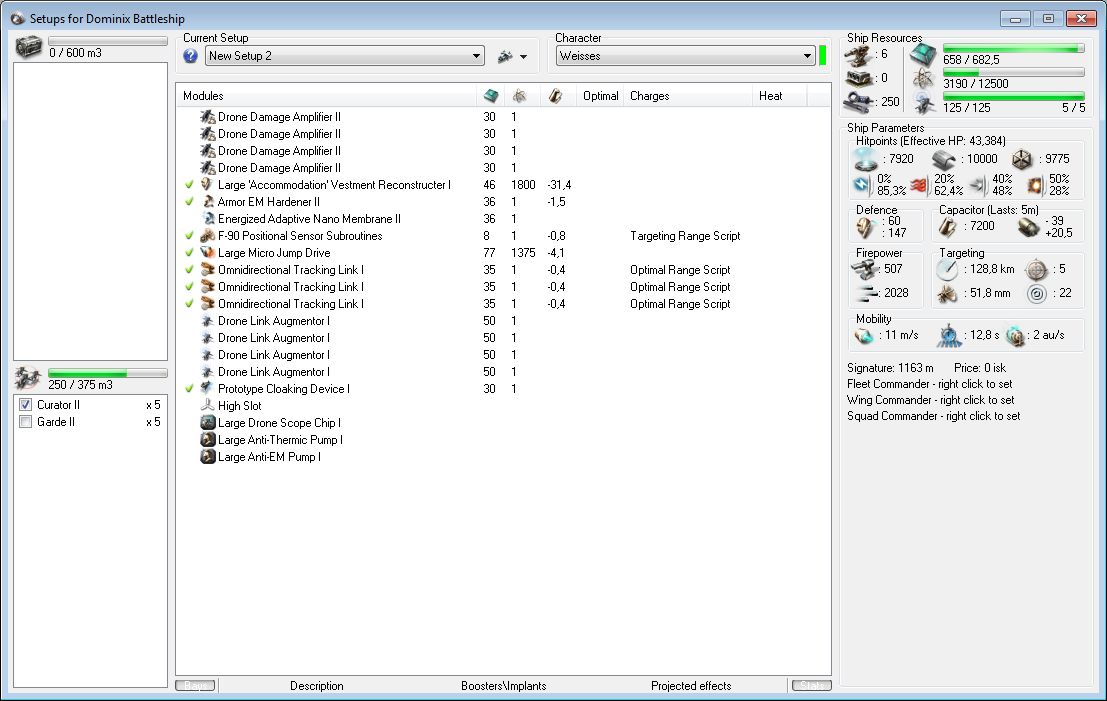Sort by CPU column header icon
1107x701 pixels.
coord(490,96)
